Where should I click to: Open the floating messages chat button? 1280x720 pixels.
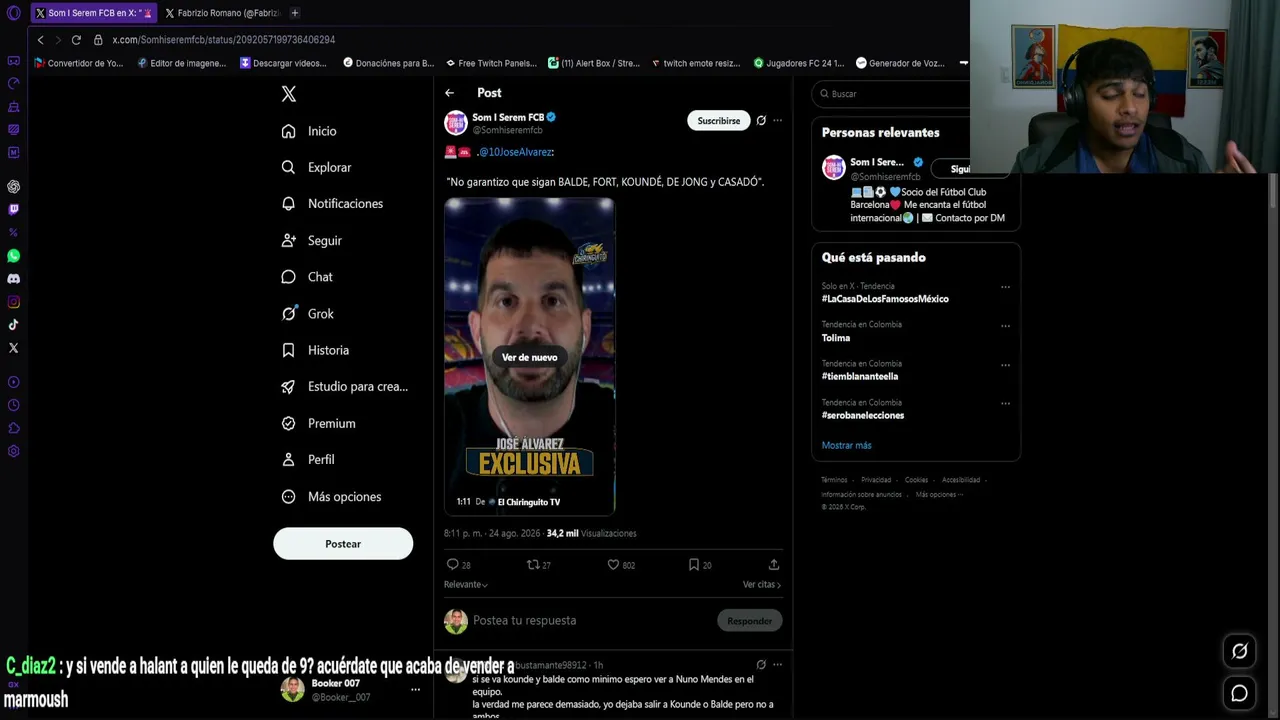(x=1240, y=693)
